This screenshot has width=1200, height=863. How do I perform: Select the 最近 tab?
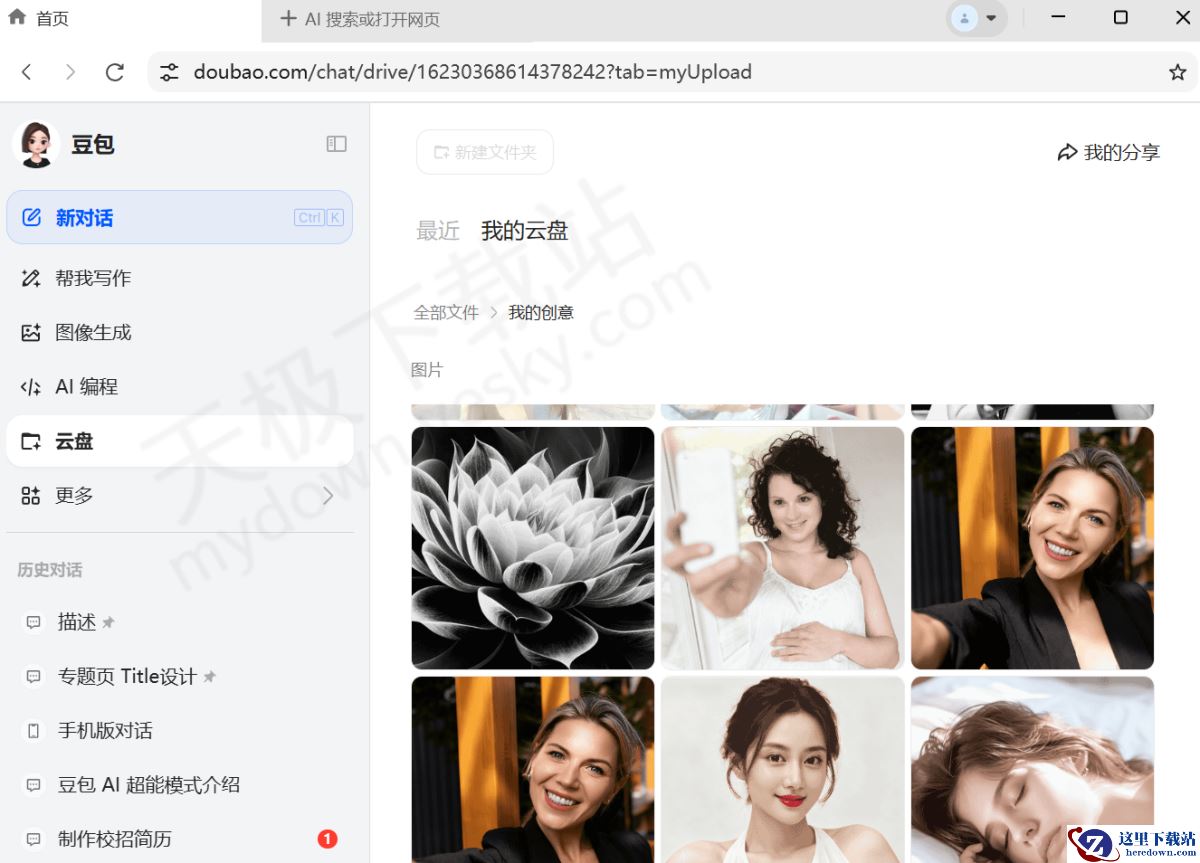click(x=437, y=231)
